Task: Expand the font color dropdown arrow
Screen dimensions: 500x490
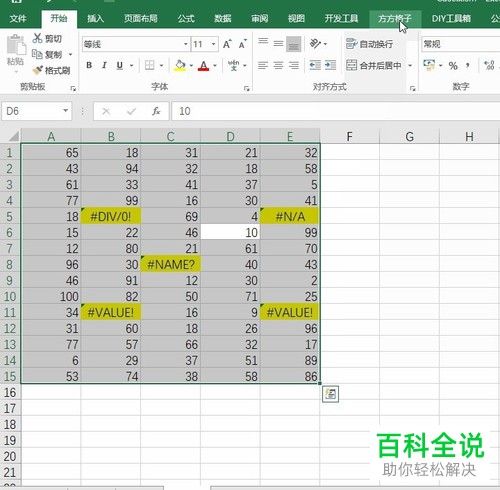Action: [215, 65]
